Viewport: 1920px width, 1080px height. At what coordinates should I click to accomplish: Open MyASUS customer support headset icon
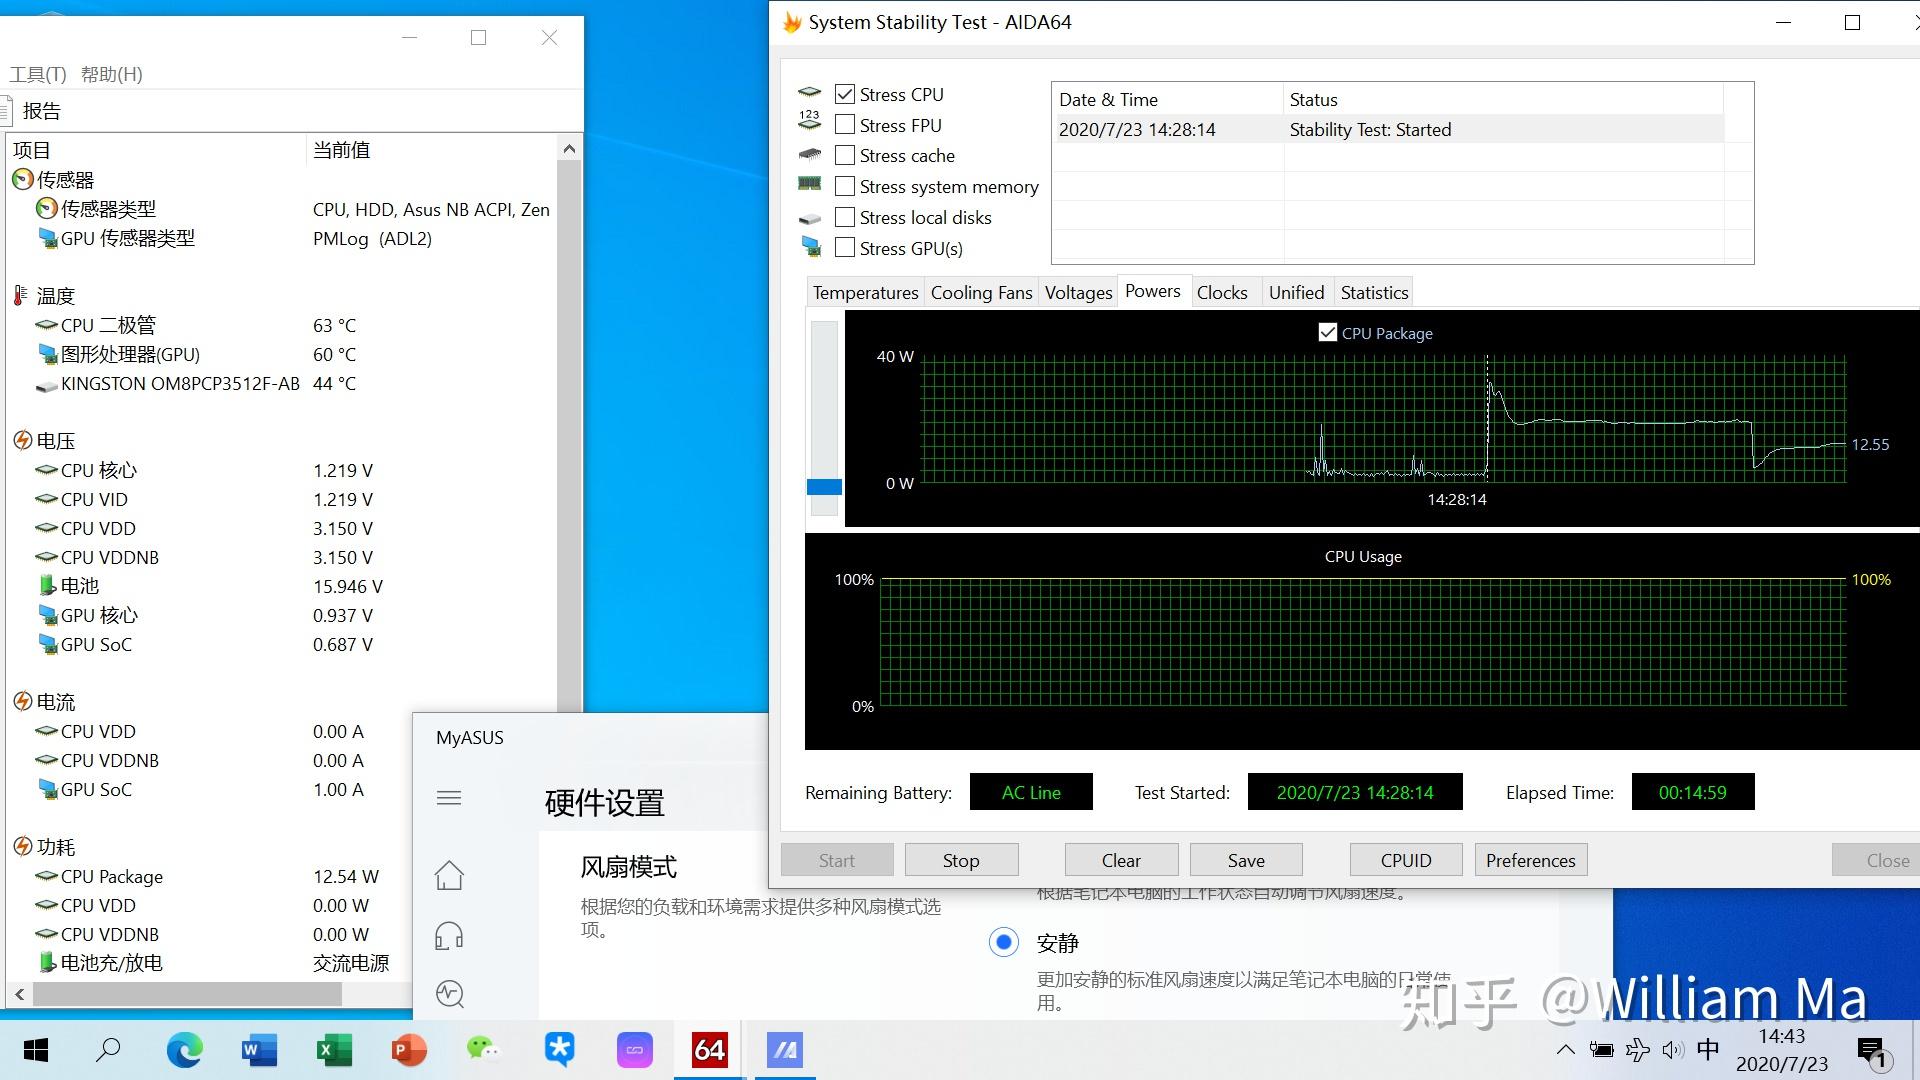(449, 936)
